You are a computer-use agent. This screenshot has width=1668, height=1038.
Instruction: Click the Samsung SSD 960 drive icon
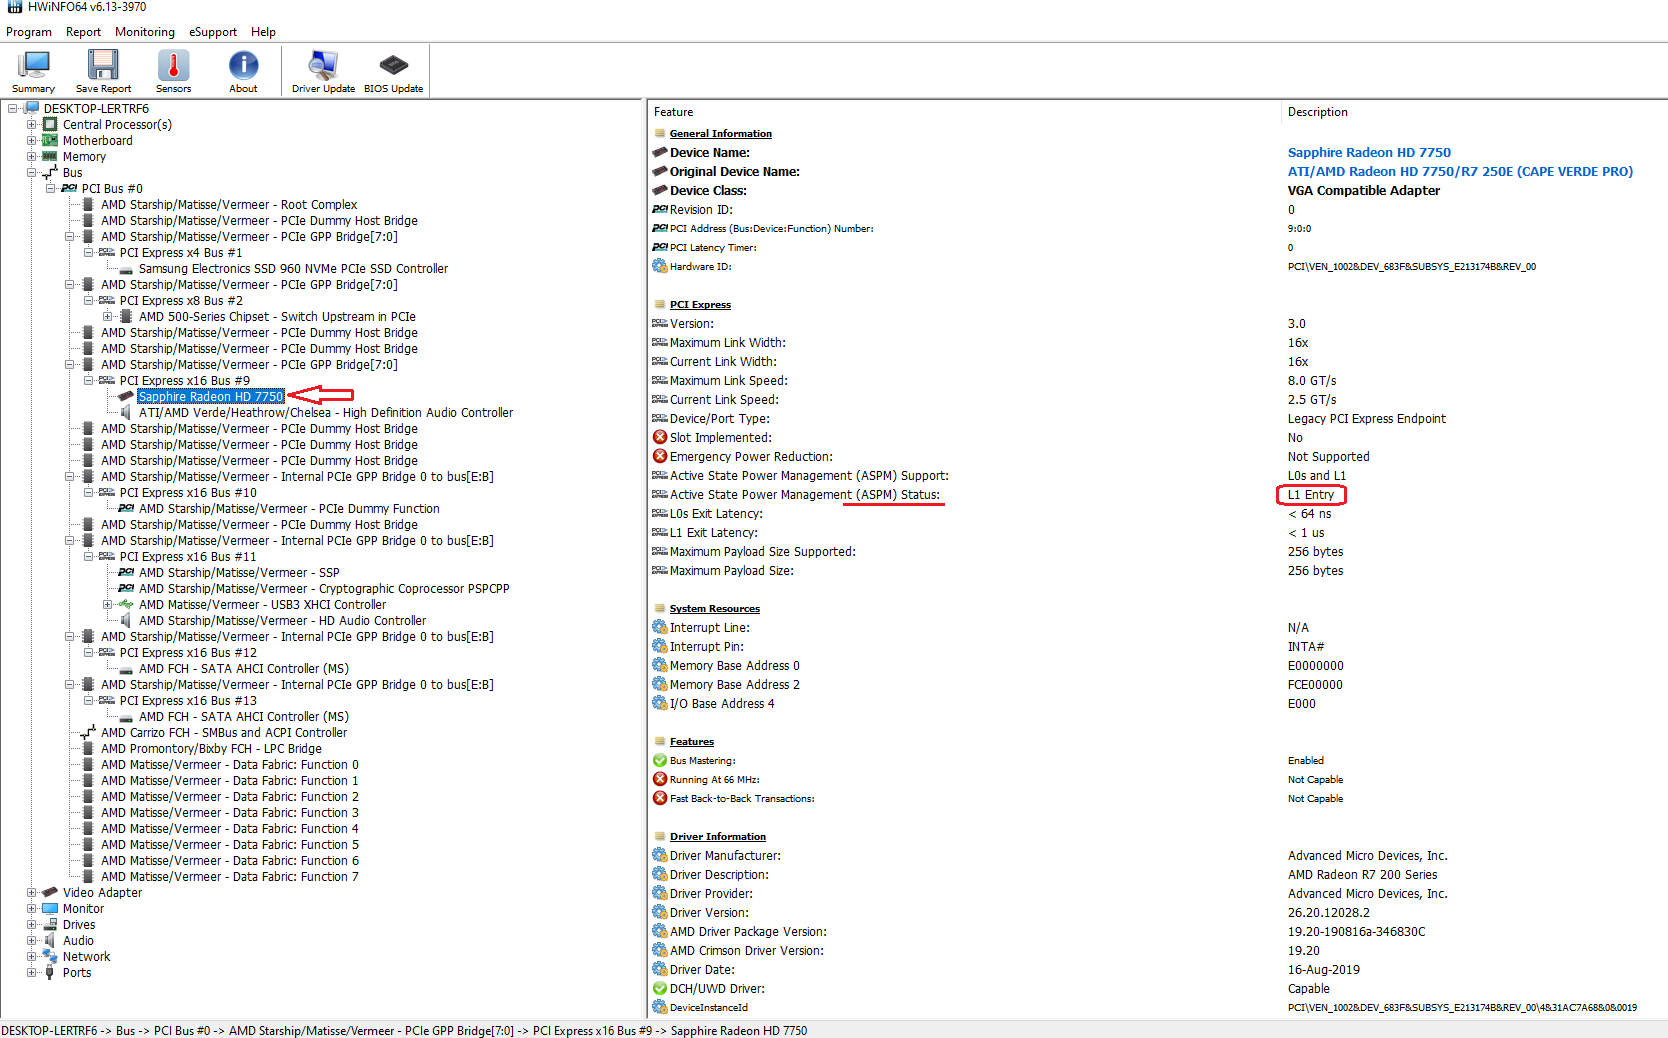pyautogui.click(x=126, y=269)
